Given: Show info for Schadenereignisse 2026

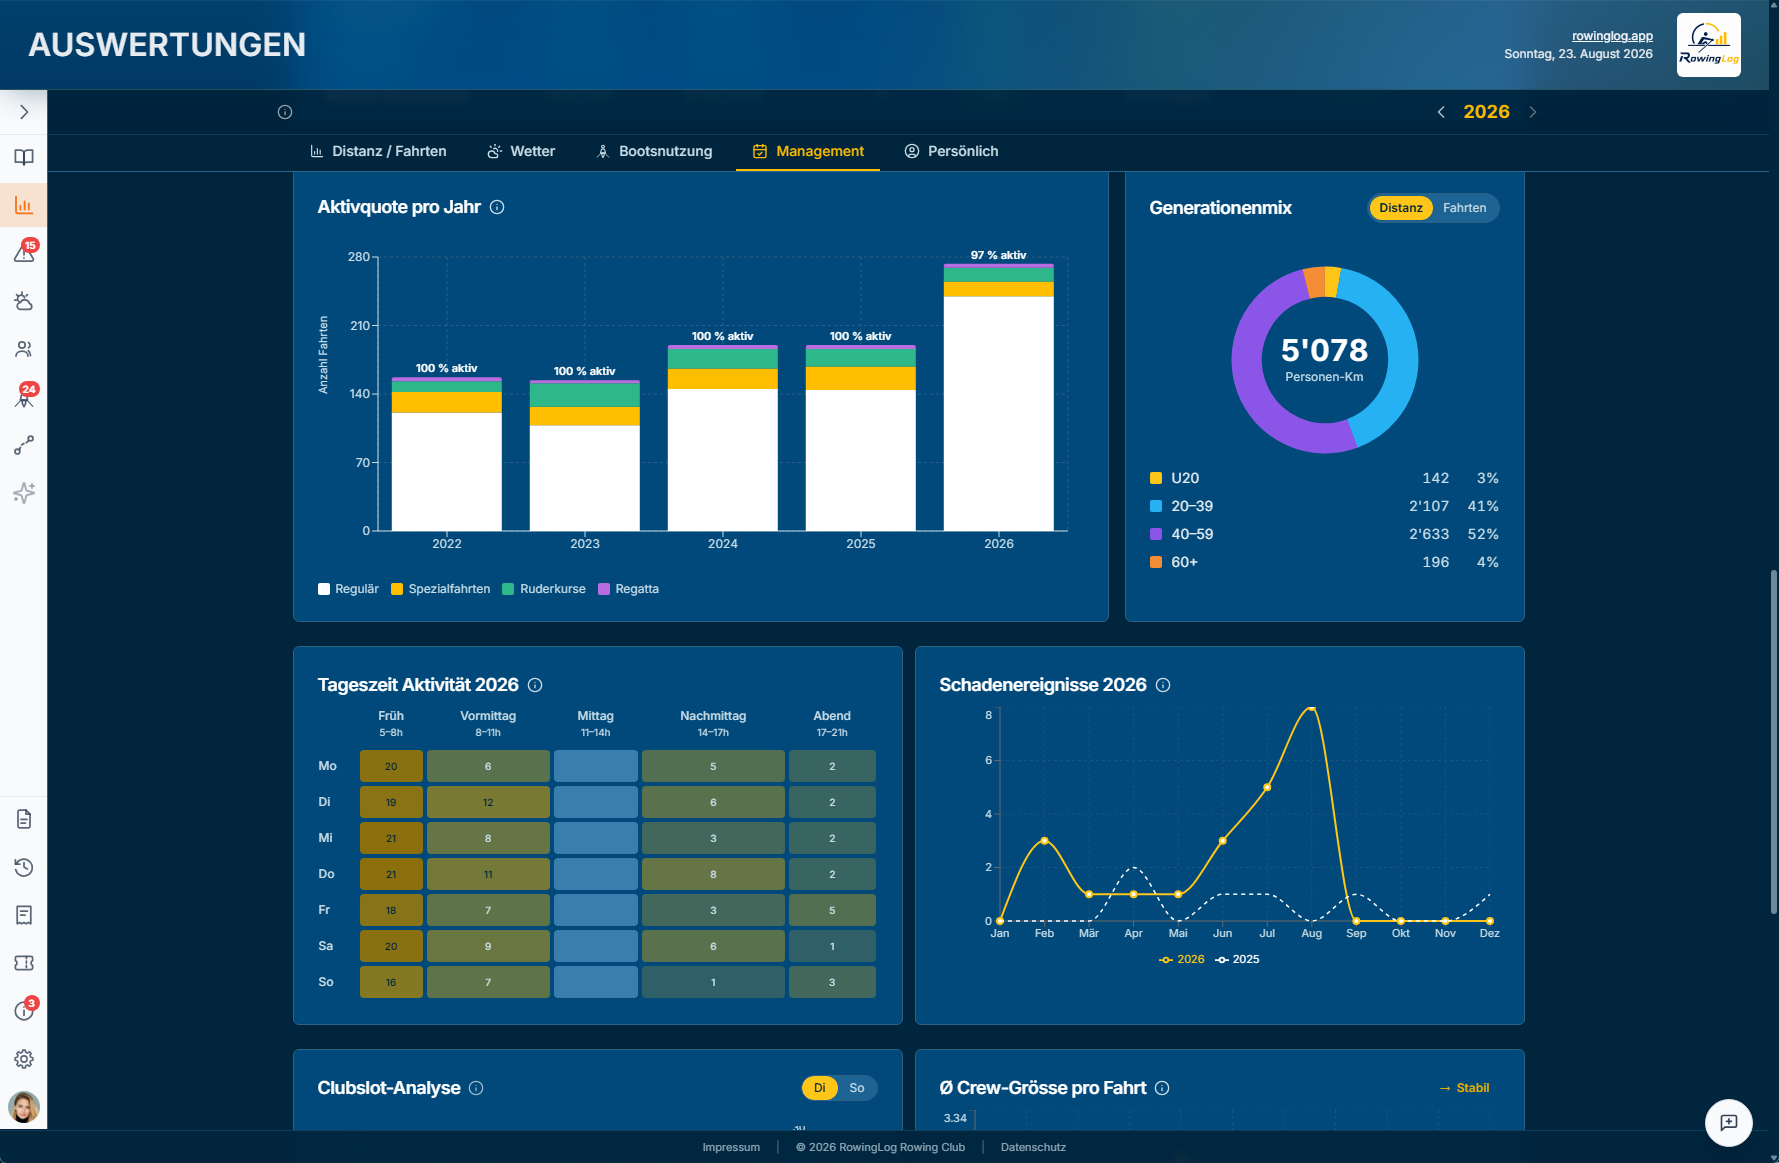Looking at the screenshot, I should 1163,685.
